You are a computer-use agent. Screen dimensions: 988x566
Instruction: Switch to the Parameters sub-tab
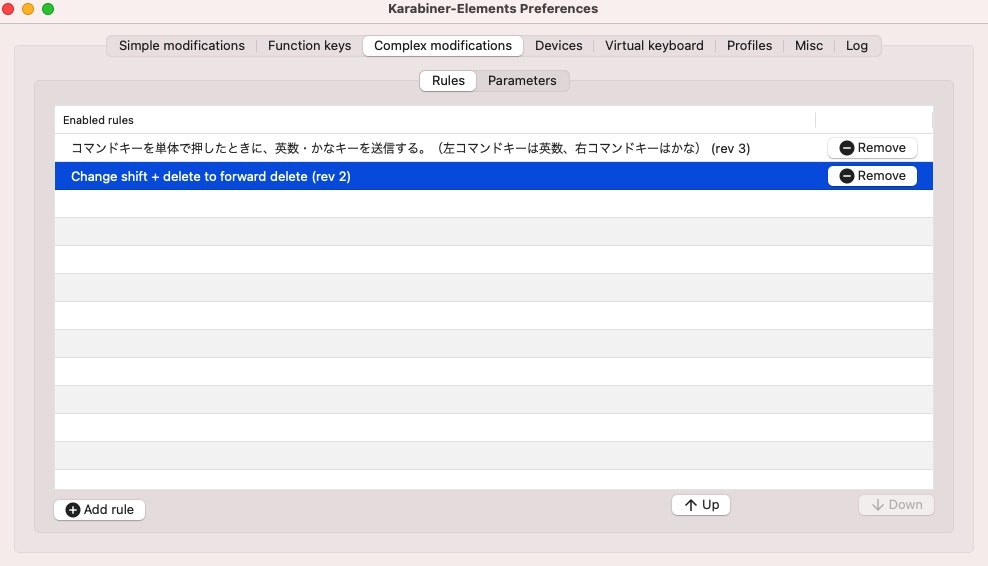pos(522,81)
